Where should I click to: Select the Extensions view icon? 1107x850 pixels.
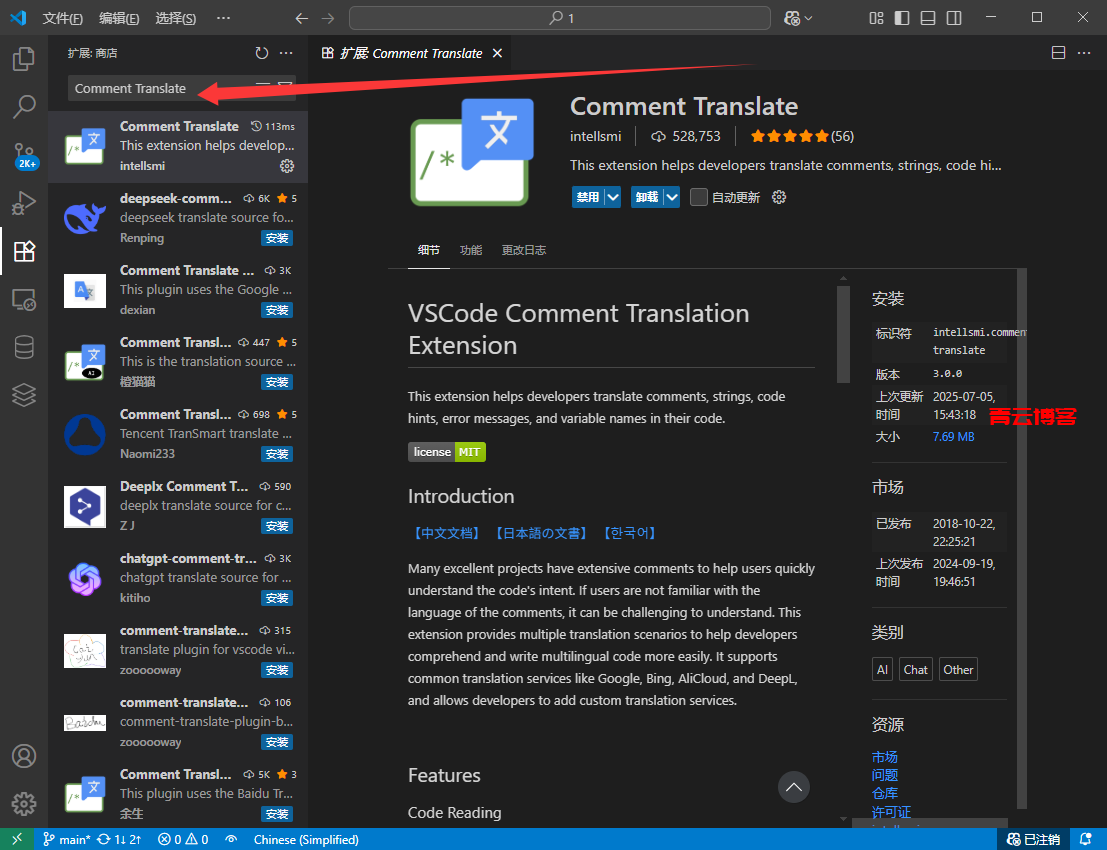(24, 251)
